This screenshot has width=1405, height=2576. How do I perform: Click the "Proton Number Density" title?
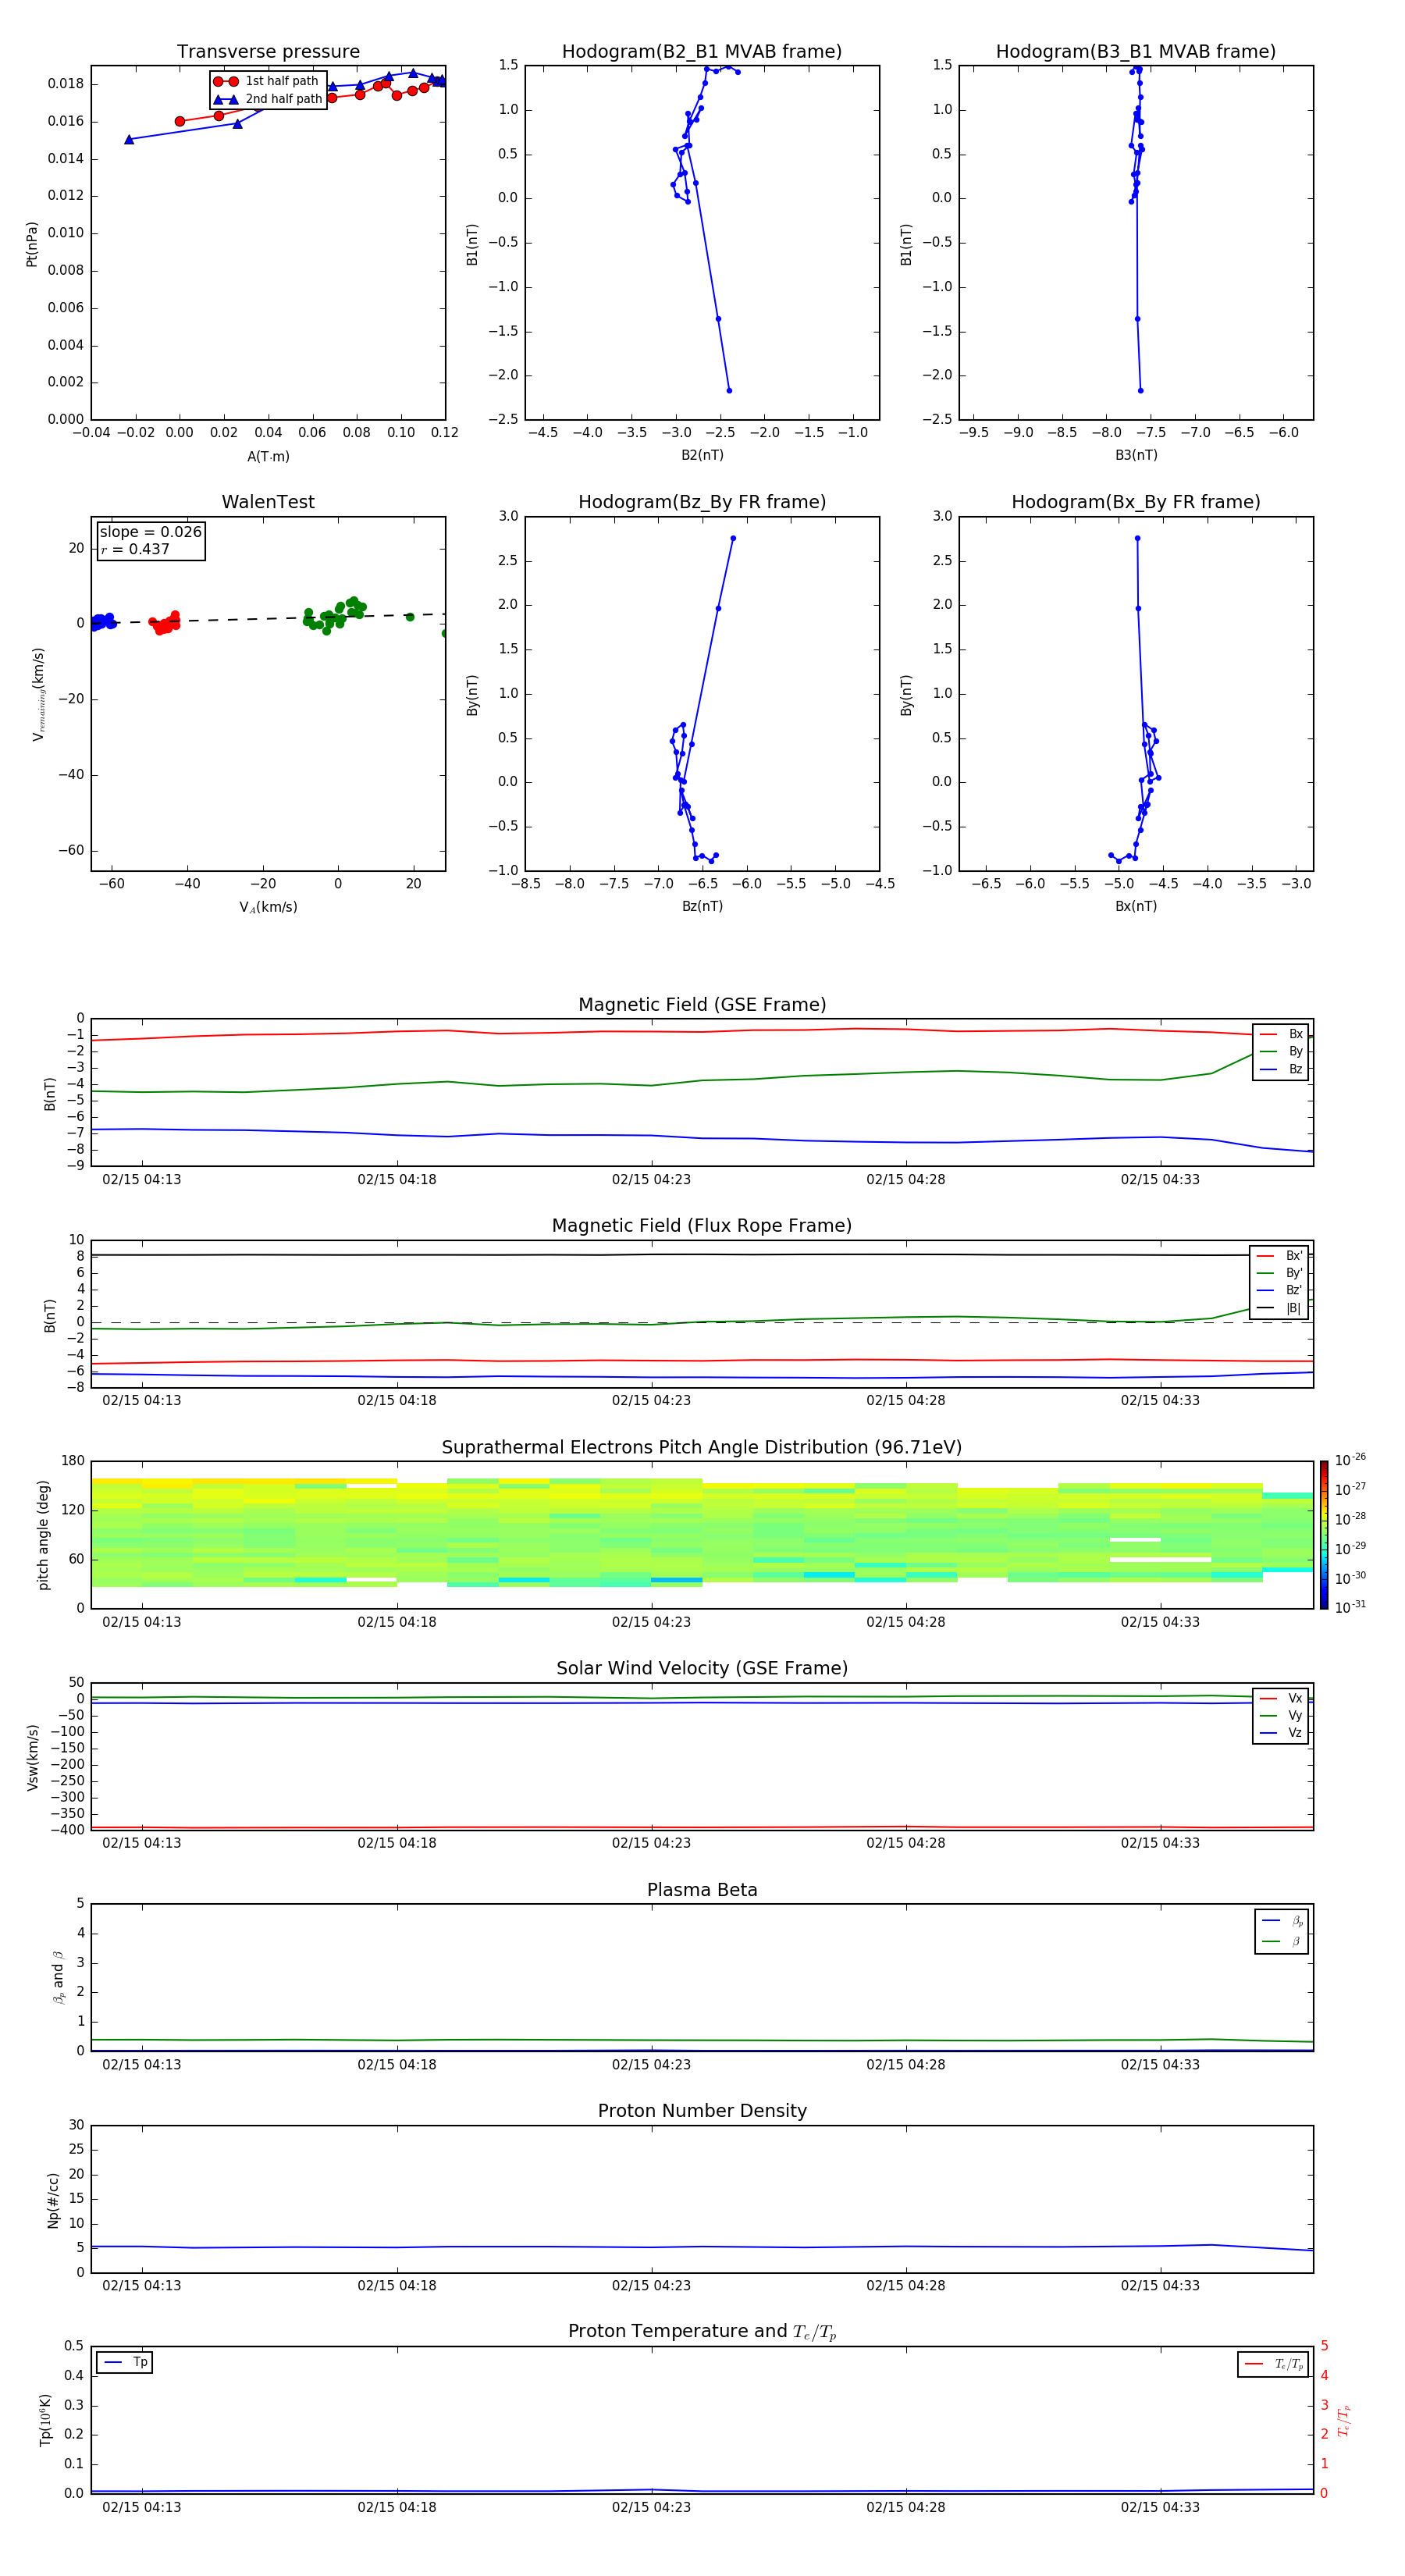[x=702, y=2111]
